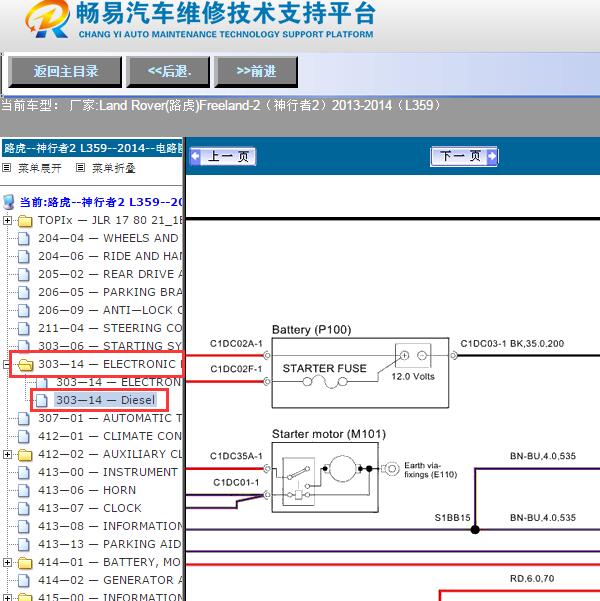Screen dimensions: 600x601
Task: Go back with <<后退 button
Action: click(168, 72)
